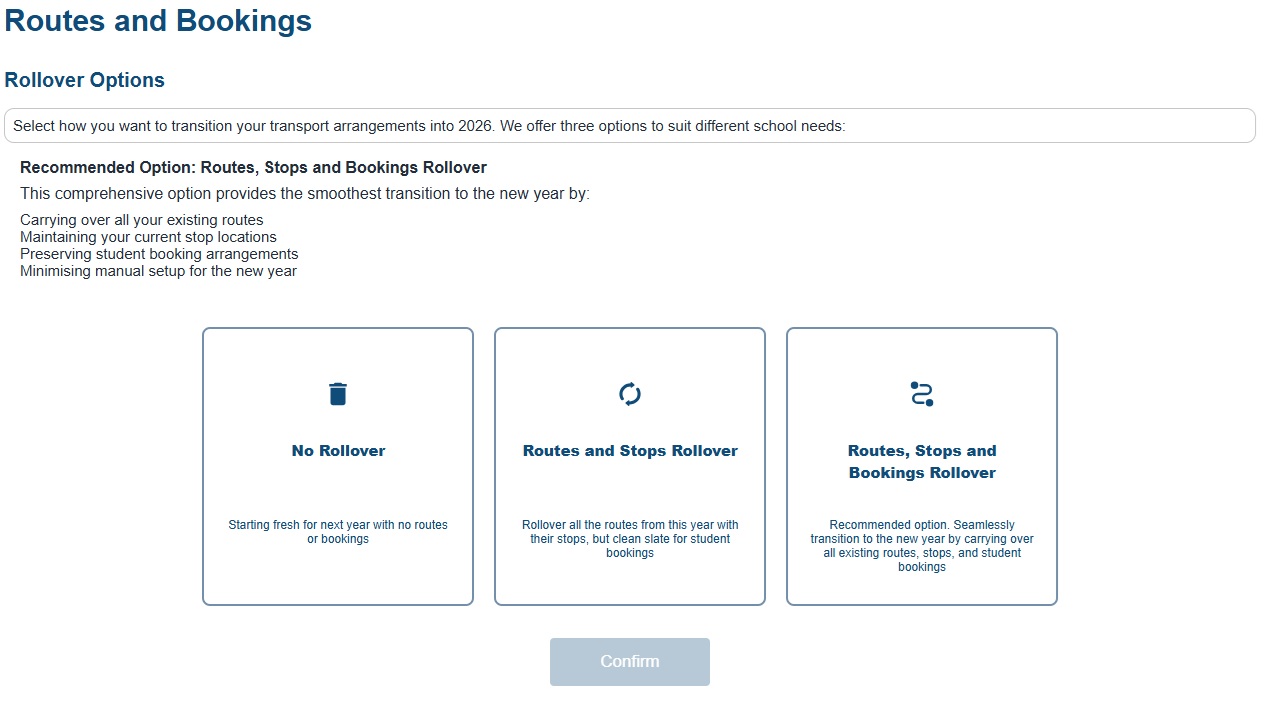The image size is (1279, 726).
Task: Click the Rollover Options subheading
Action: [85, 80]
